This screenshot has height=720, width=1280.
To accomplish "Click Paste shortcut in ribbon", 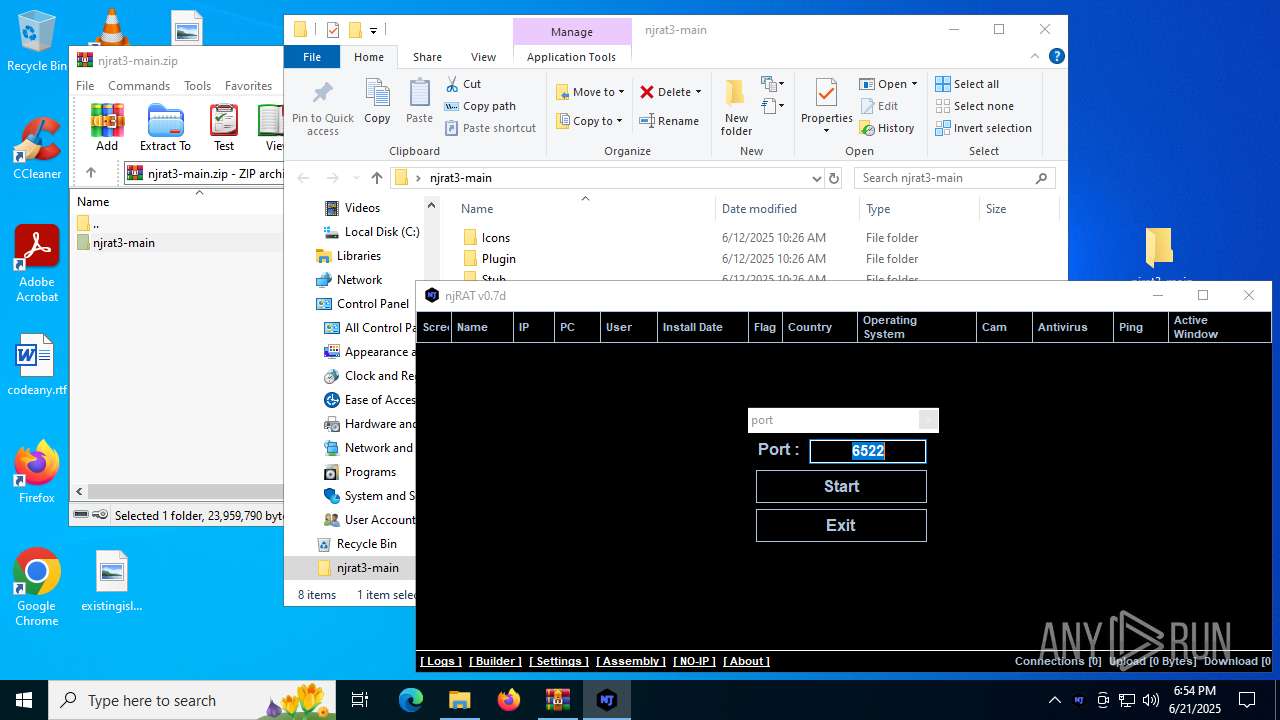I will pos(490,128).
